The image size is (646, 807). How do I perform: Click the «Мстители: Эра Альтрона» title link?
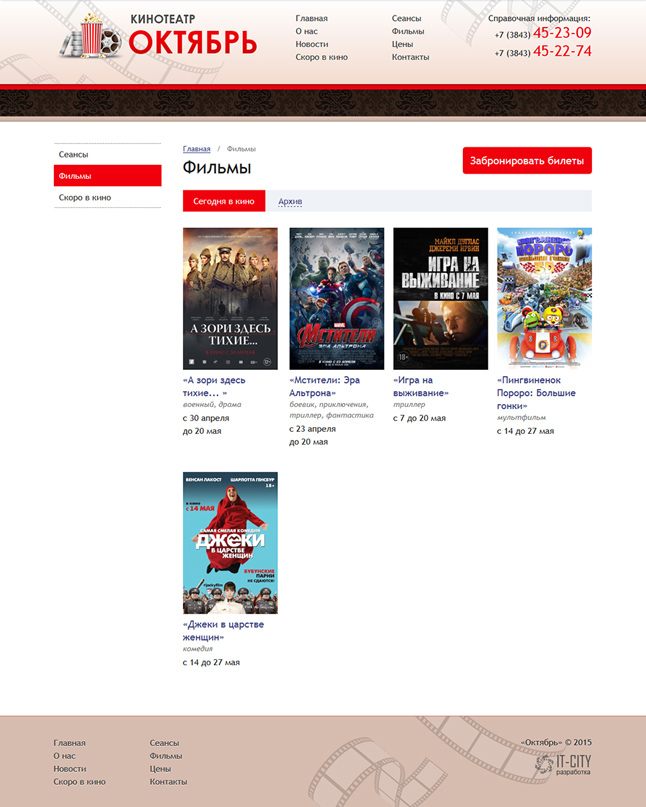coord(324,387)
